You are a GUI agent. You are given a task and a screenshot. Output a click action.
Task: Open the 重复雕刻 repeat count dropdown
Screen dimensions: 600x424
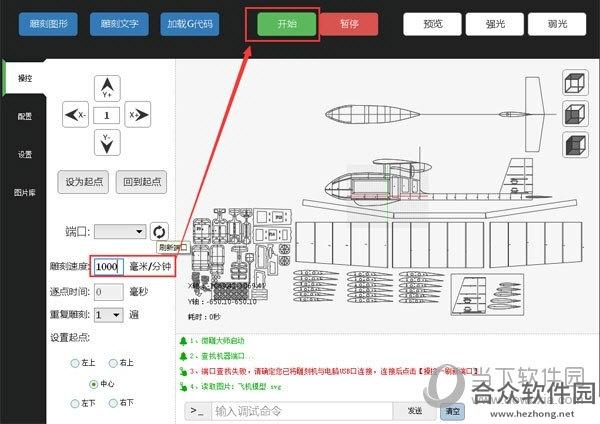109,315
